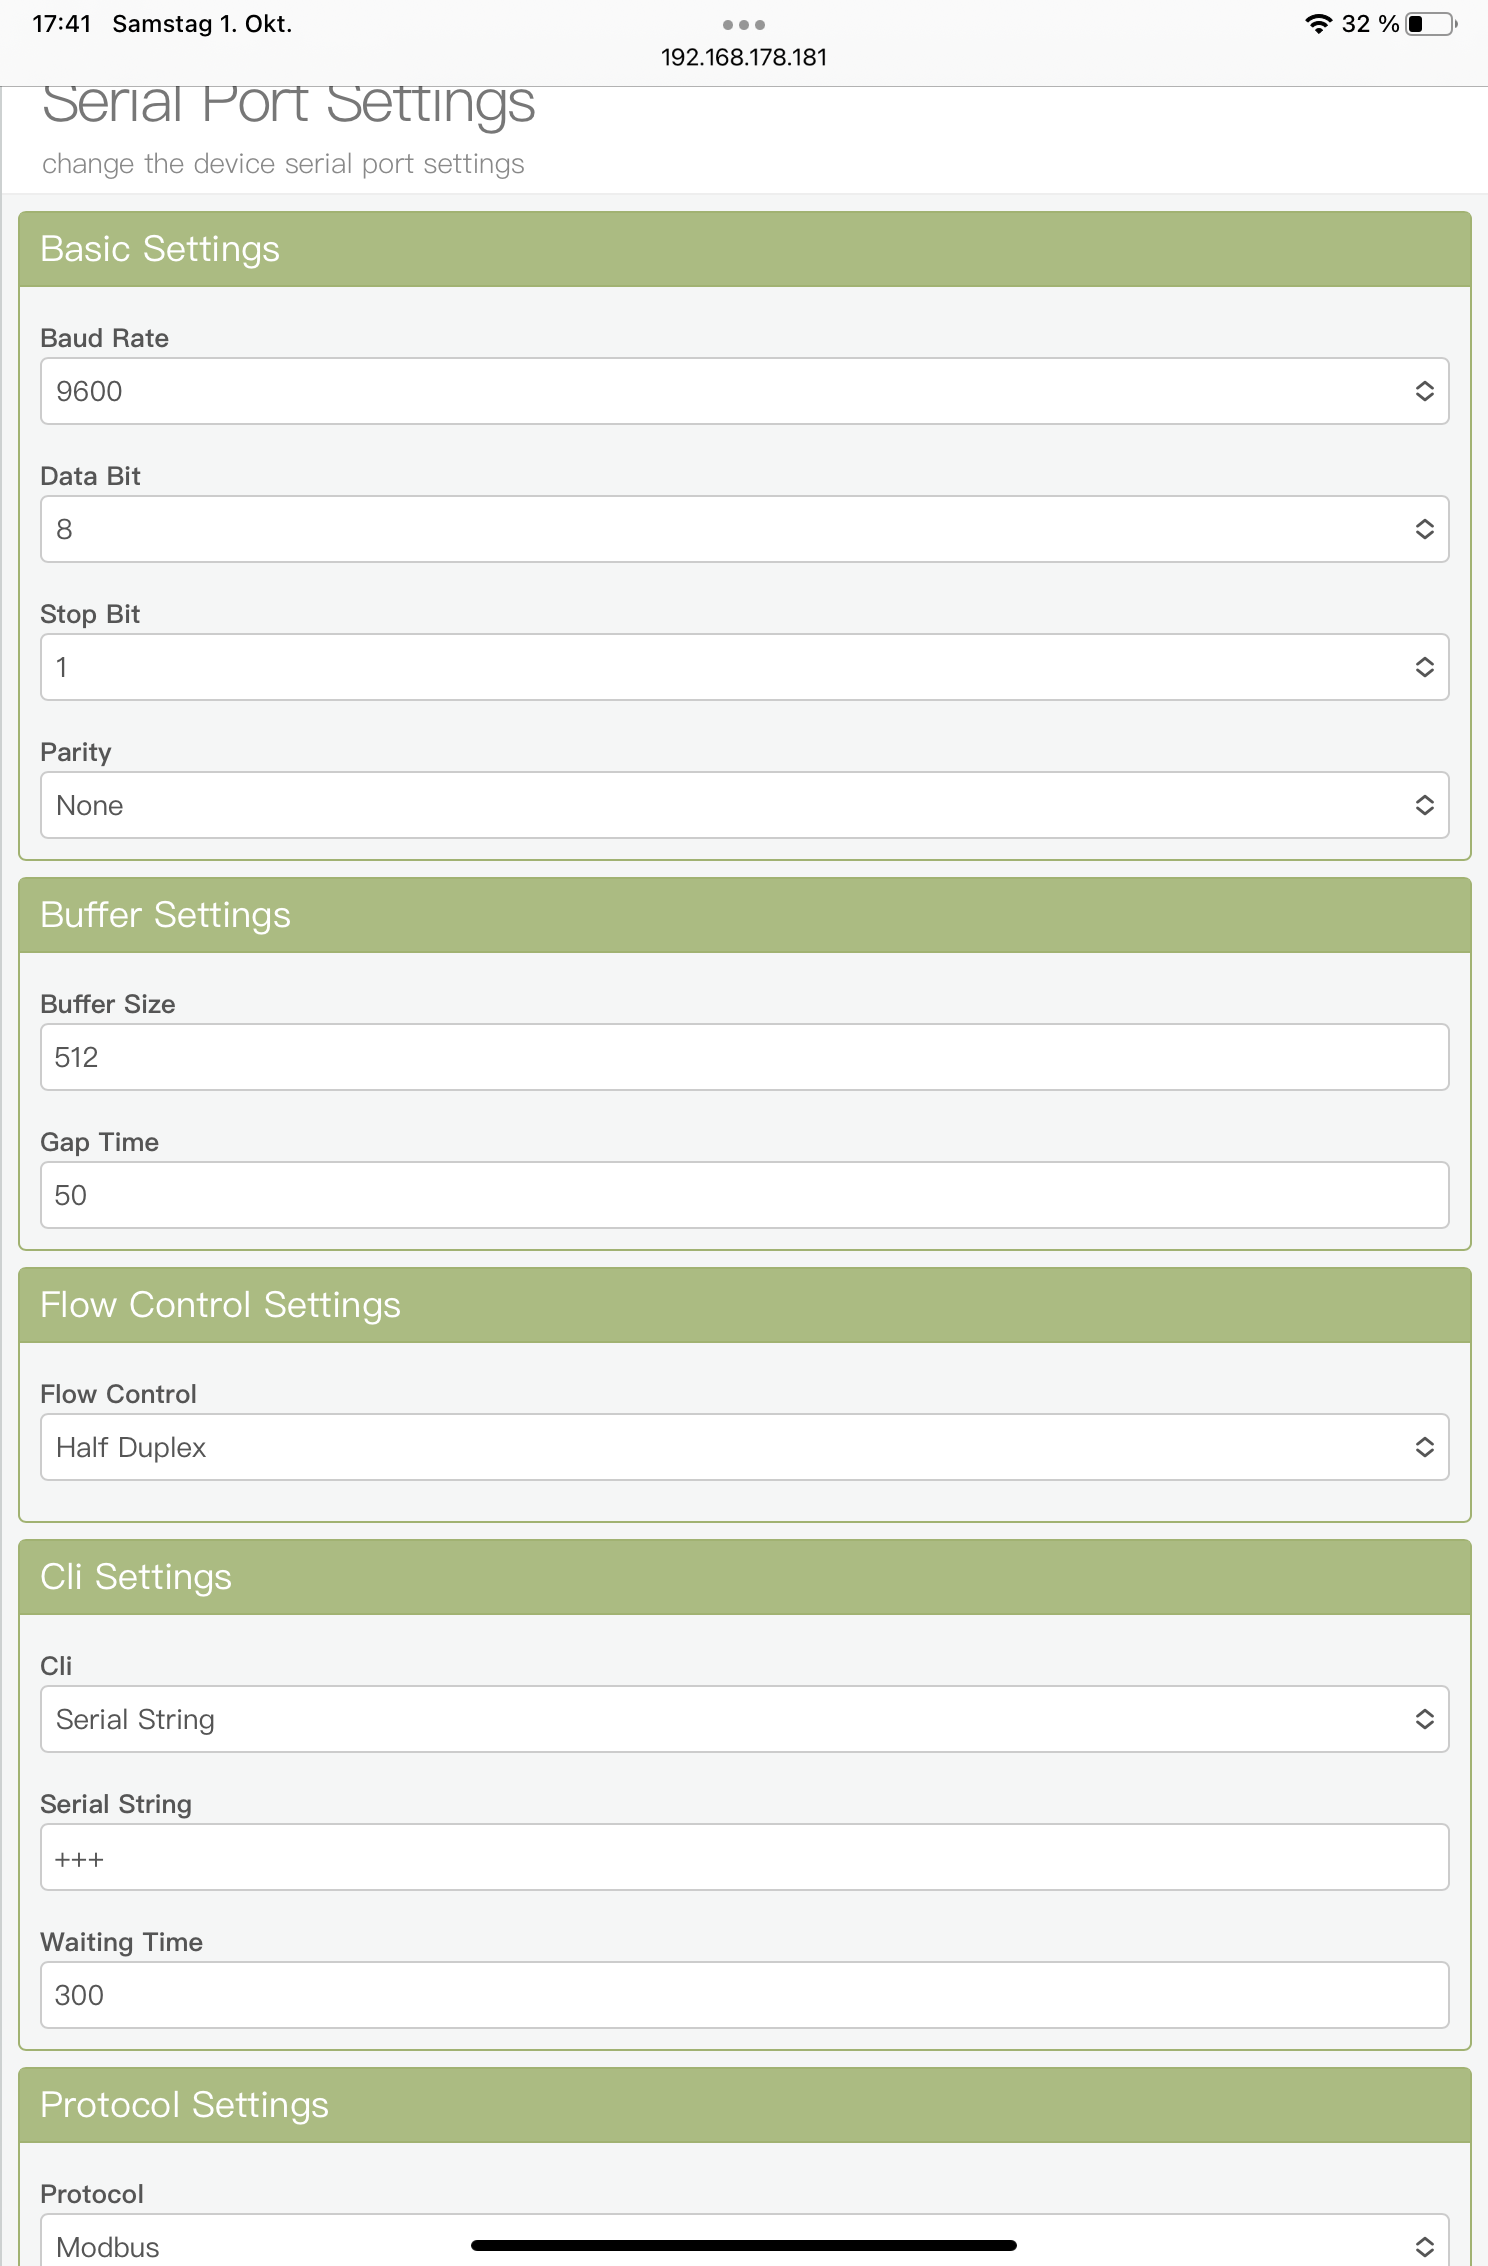Screen dimensions: 1488x2266
Task: Focus the Gap Time field
Action: pyautogui.click(x=744, y=1195)
